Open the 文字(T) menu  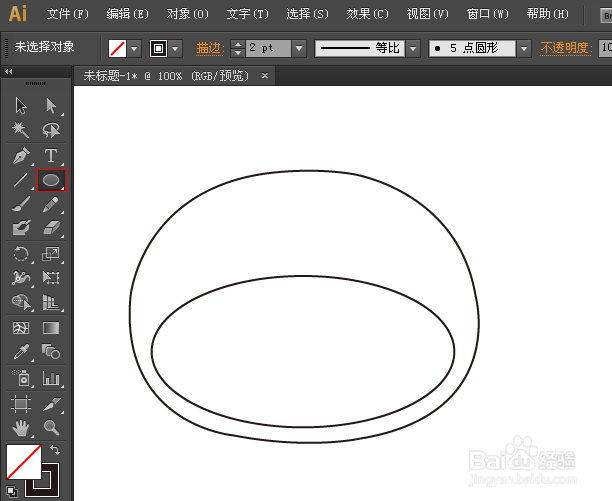click(247, 14)
